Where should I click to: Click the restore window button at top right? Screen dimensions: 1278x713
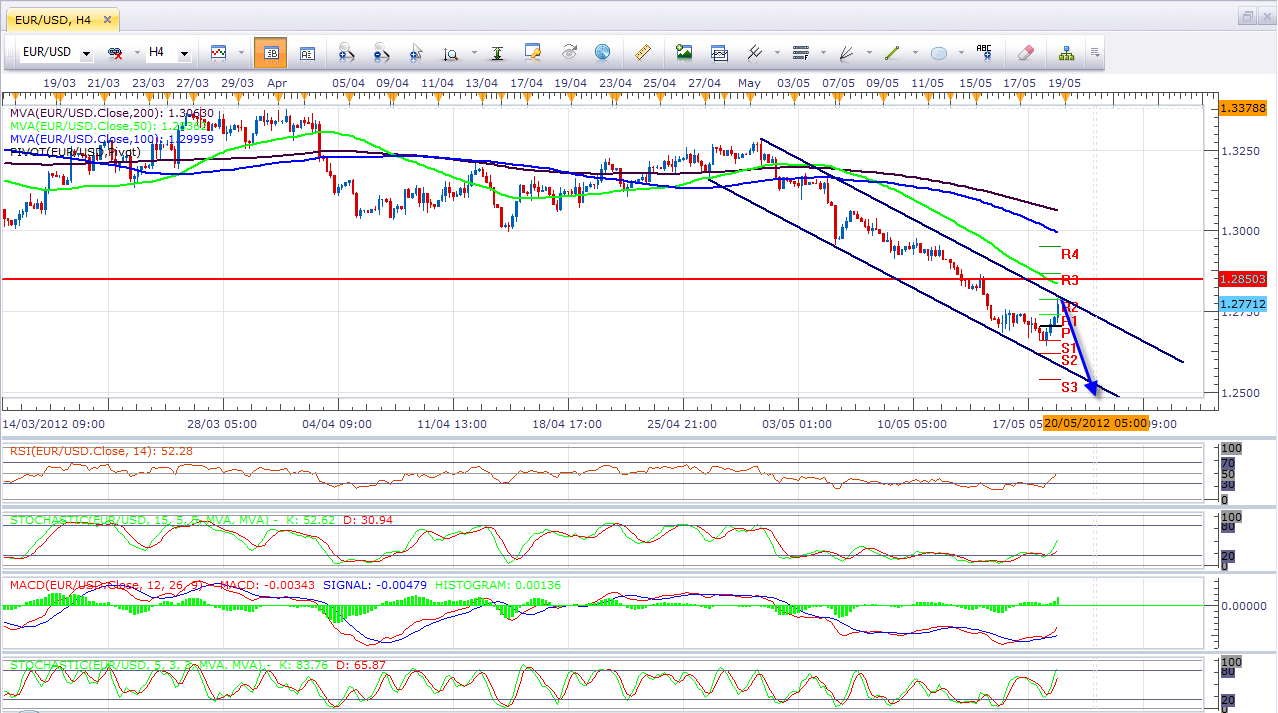coord(1247,16)
